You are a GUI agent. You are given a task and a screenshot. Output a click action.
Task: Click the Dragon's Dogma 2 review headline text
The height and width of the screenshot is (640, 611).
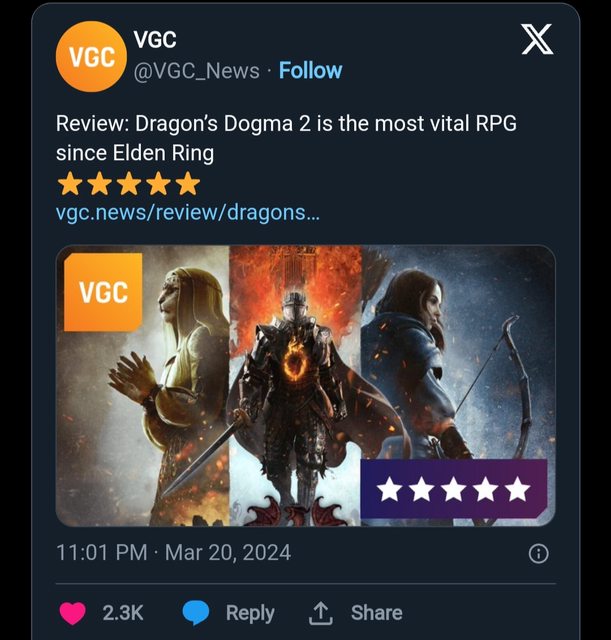click(x=285, y=138)
